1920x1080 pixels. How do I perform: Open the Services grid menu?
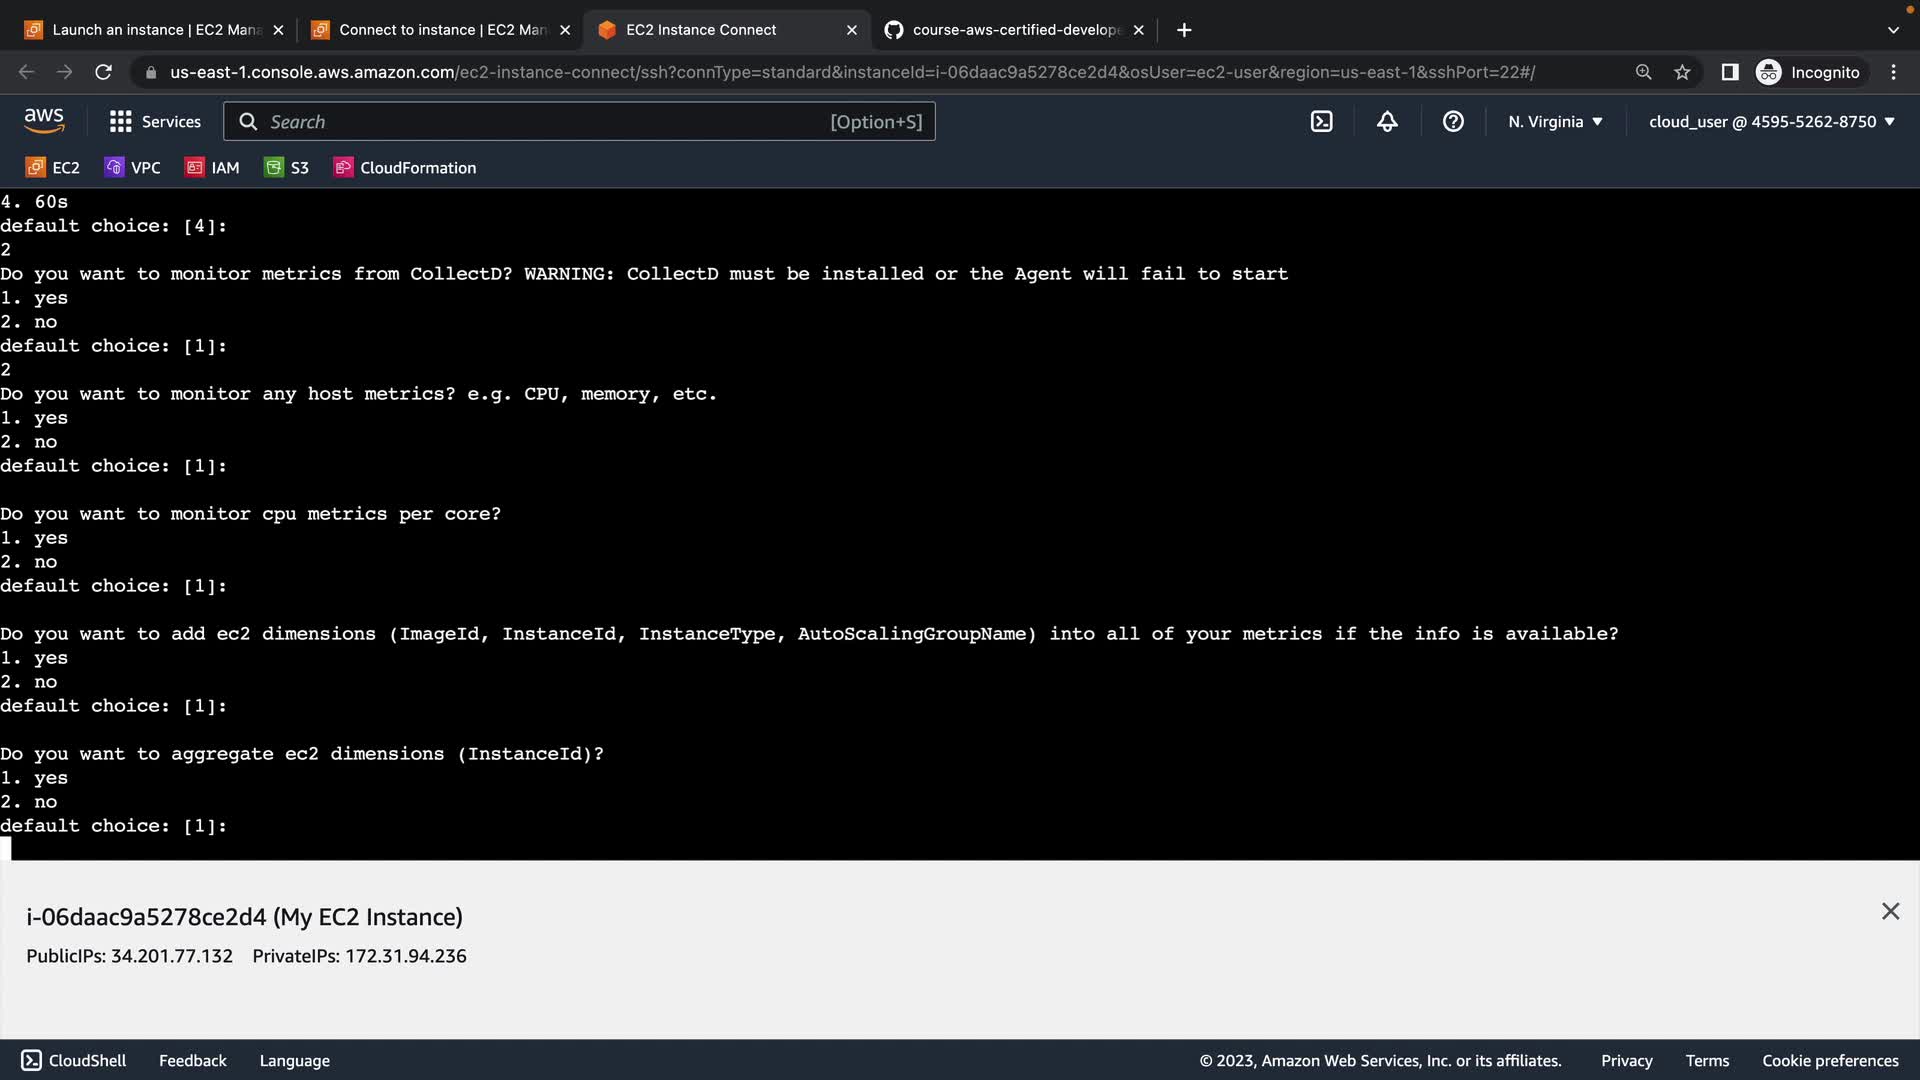pos(155,122)
